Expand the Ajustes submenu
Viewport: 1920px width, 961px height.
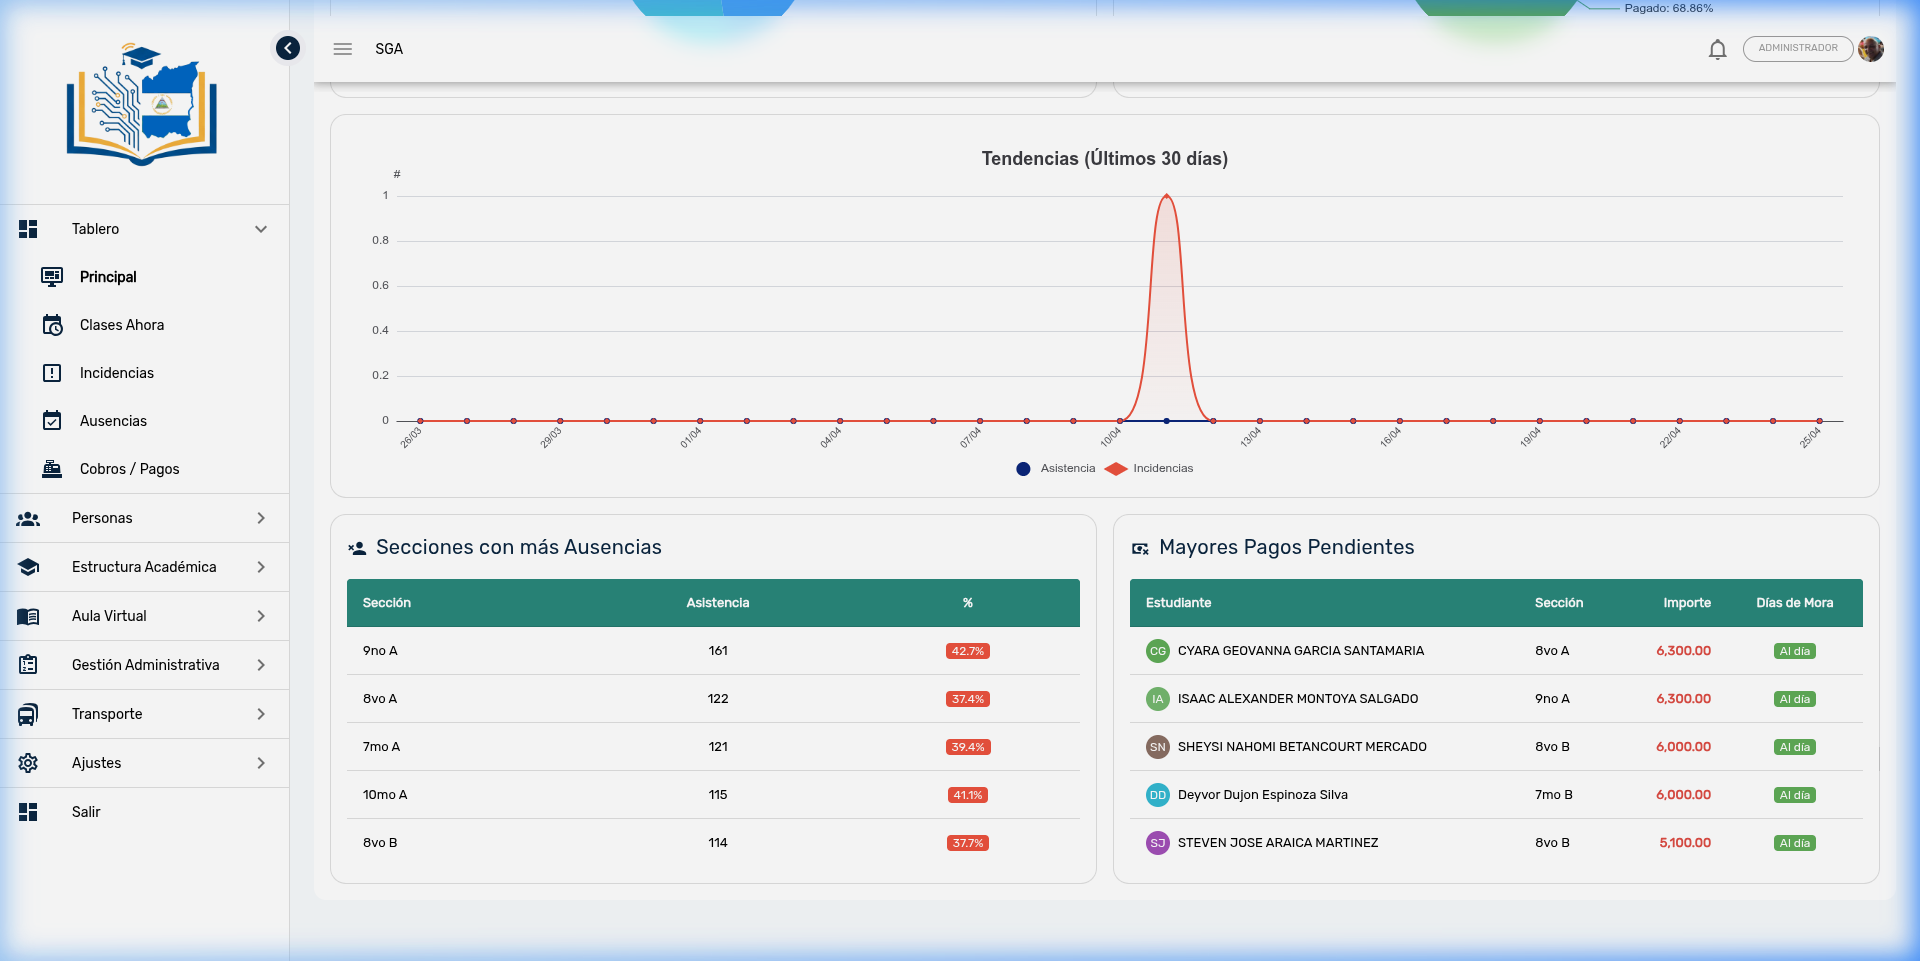point(261,763)
